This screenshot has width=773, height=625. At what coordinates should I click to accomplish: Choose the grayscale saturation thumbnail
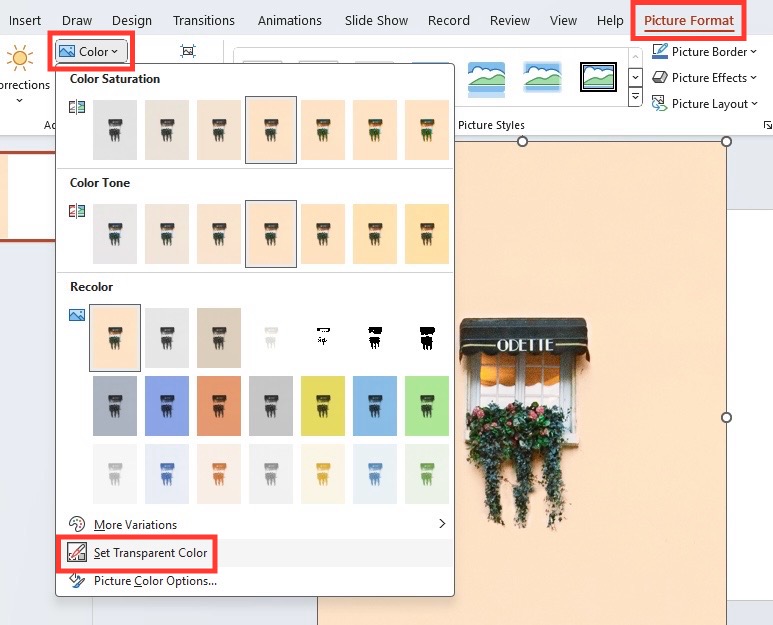115,130
